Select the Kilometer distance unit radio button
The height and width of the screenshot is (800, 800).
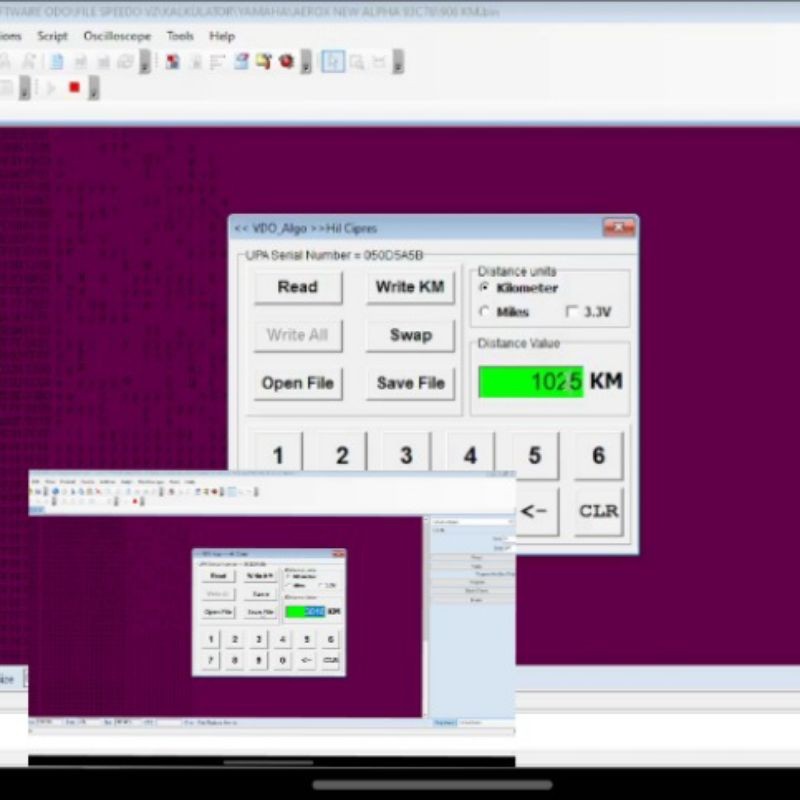click(x=486, y=288)
